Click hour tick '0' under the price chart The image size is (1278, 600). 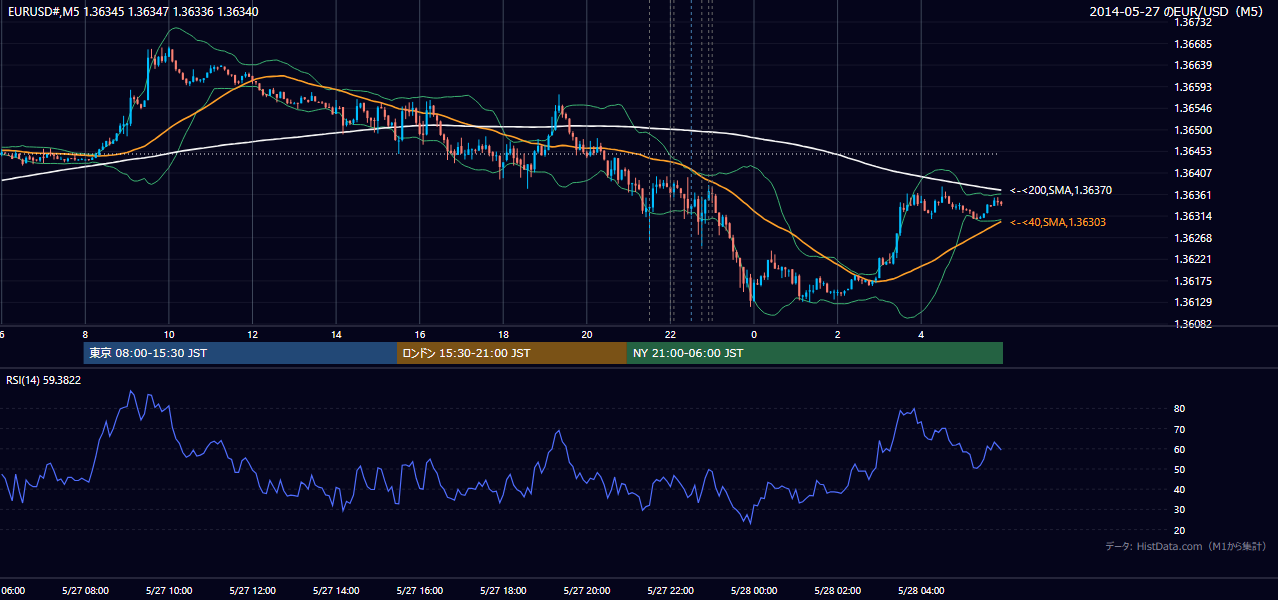coord(754,335)
